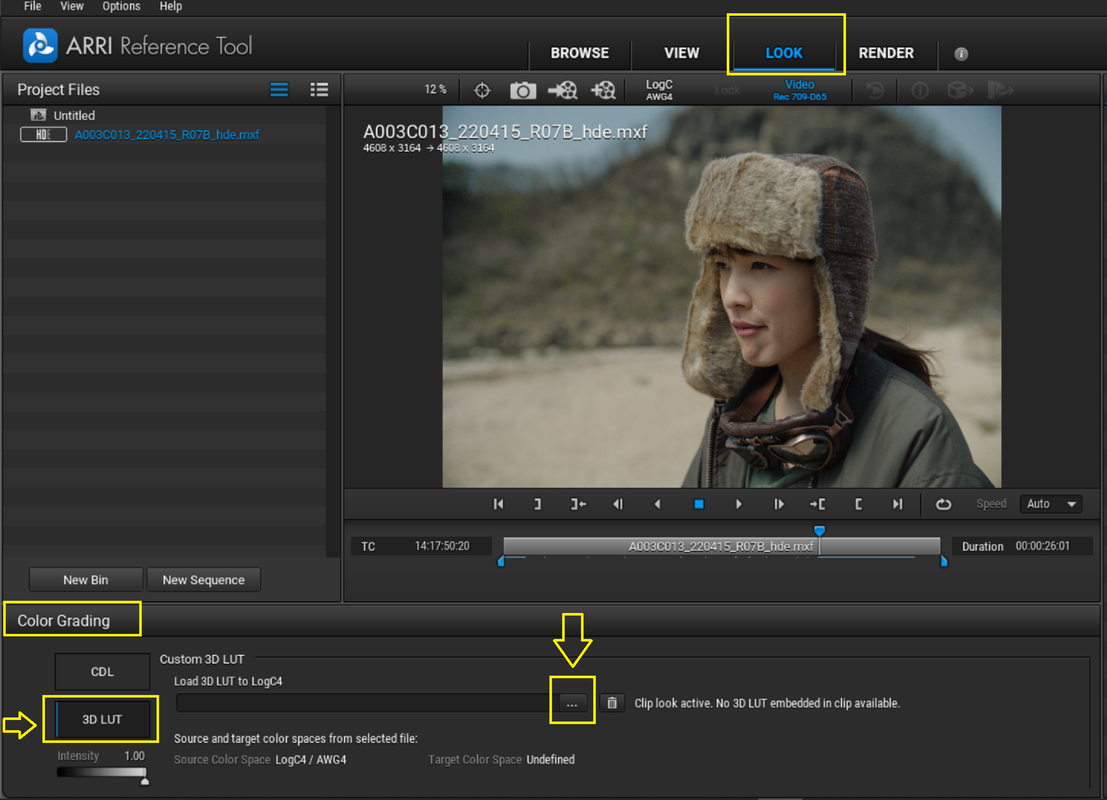The width and height of the screenshot is (1107, 800).
Task: Switch Project Files to compact list view
Action: click(x=279, y=90)
